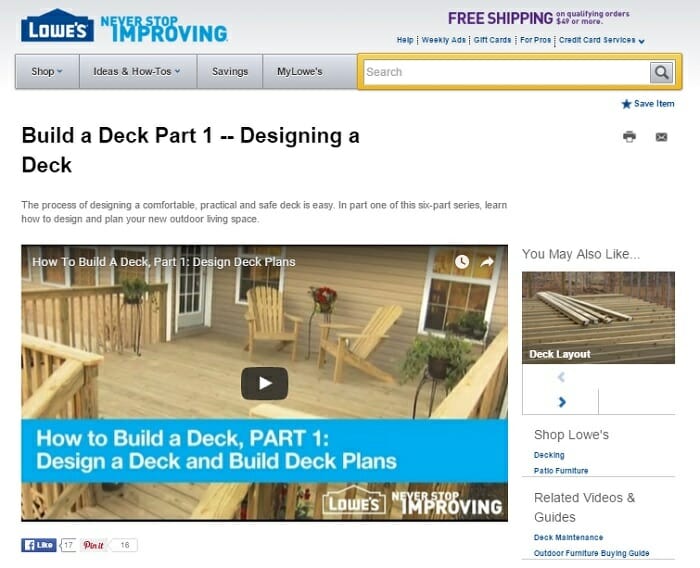
Task: Like the page on Facebook
Action: 39,545
